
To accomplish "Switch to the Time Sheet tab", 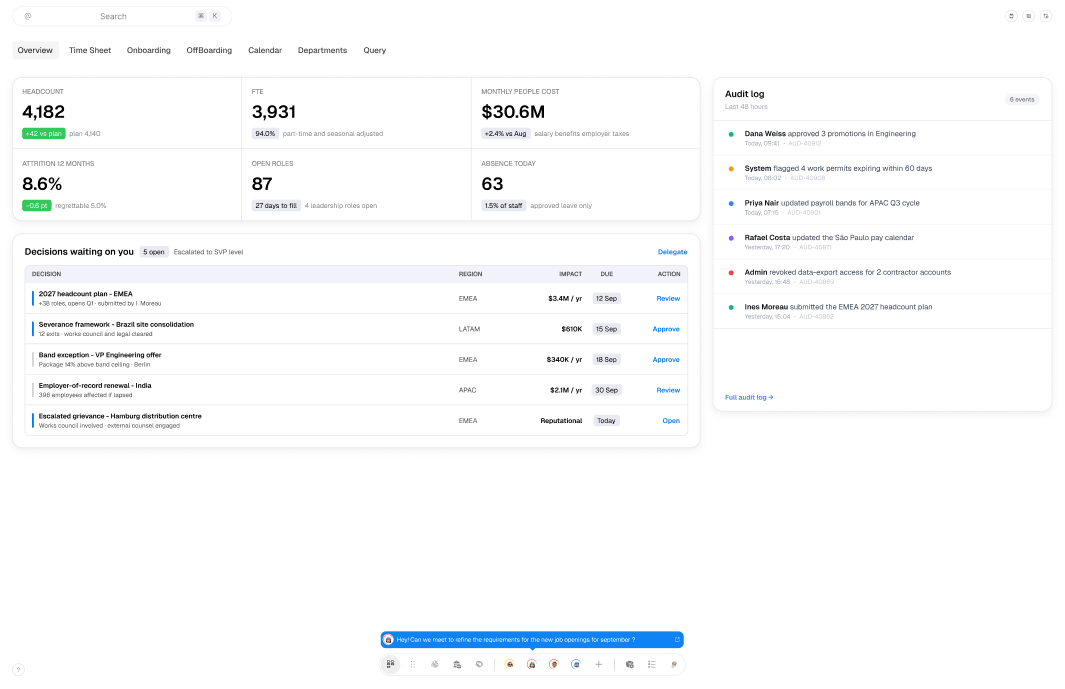I will [x=90, y=50].
